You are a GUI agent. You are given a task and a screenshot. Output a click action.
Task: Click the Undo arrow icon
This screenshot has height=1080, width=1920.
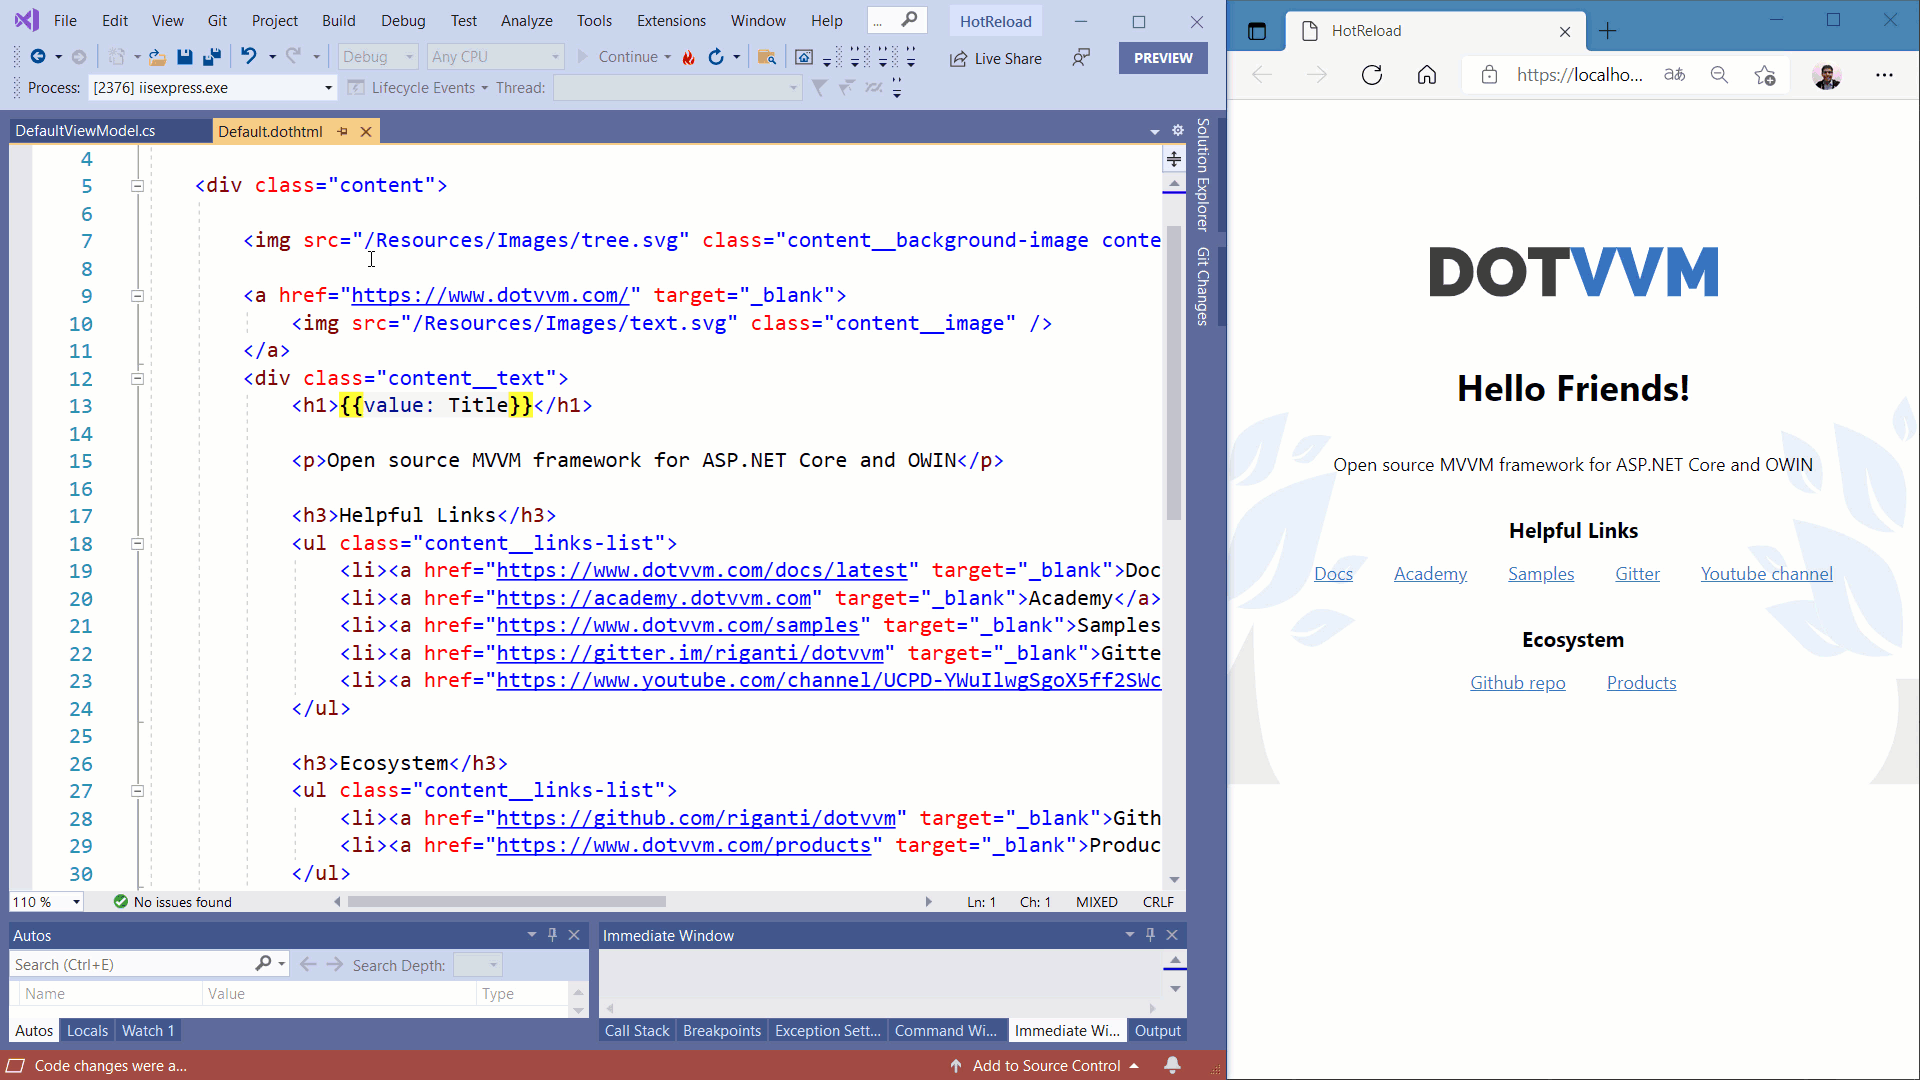[248, 57]
